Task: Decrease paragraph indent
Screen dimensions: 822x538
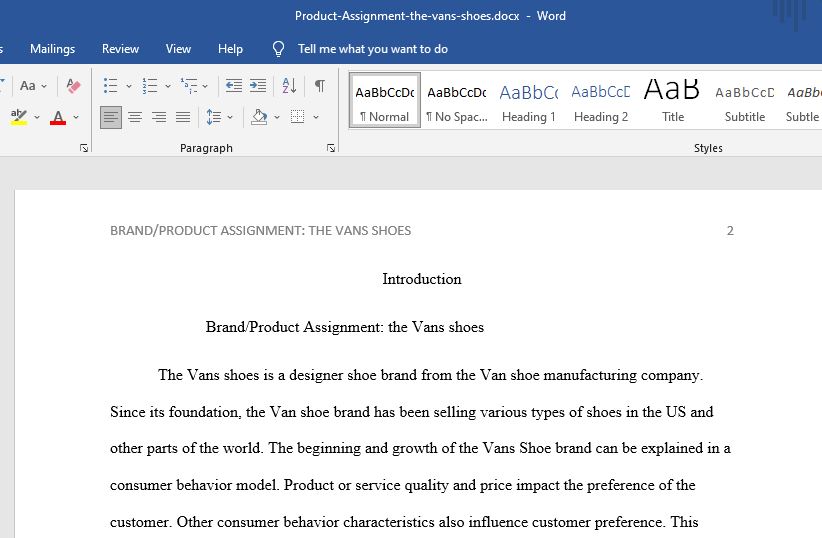Action: 234,85
